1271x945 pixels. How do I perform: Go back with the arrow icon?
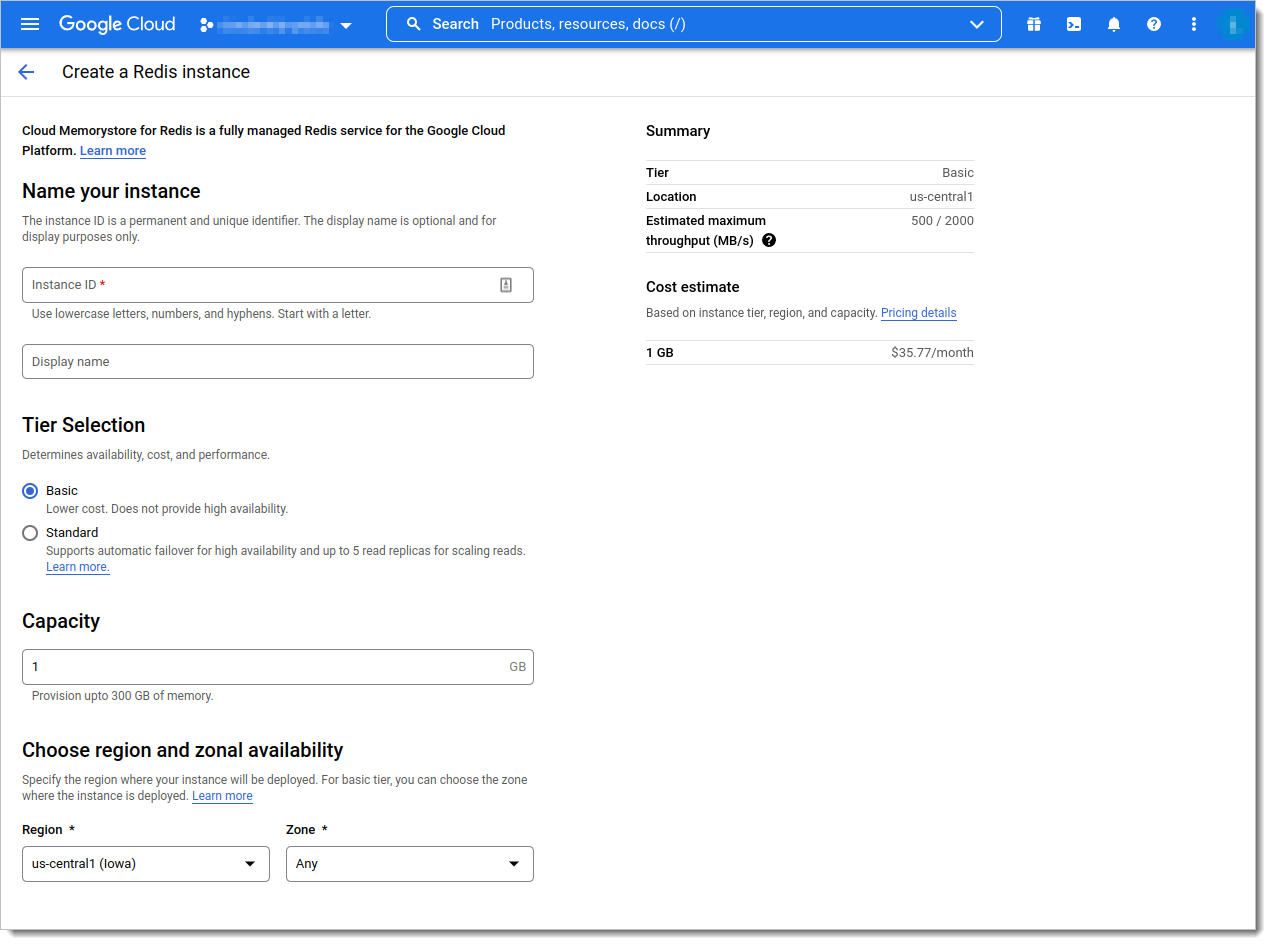26,72
